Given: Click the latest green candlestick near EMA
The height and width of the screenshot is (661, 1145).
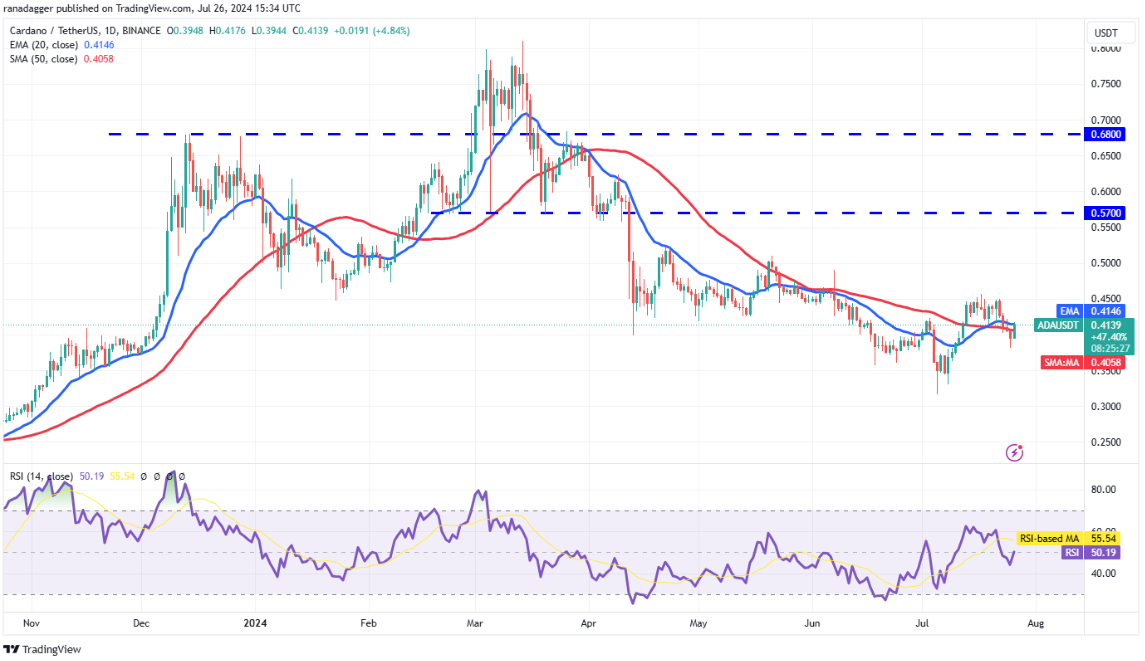Looking at the screenshot, I should pos(1014,330).
